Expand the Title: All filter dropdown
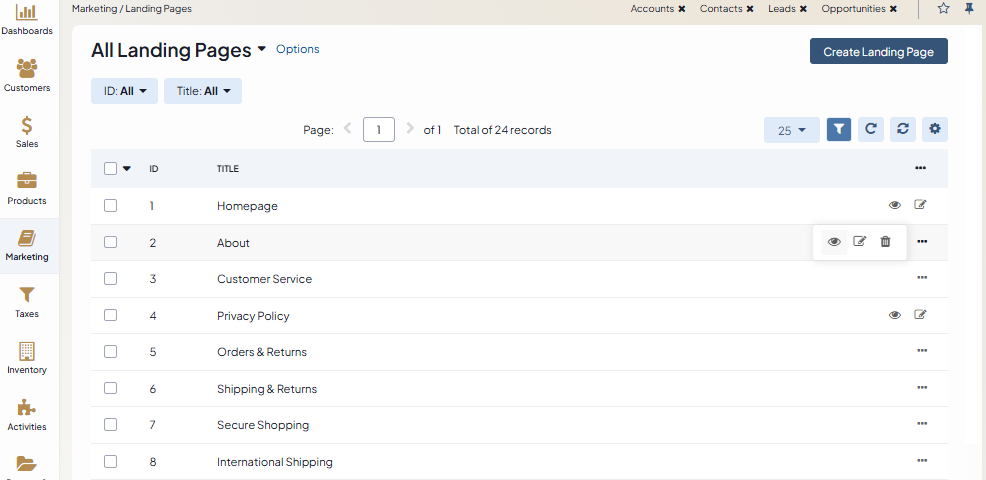The height and width of the screenshot is (480, 986). pyautogui.click(x=203, y=91)
